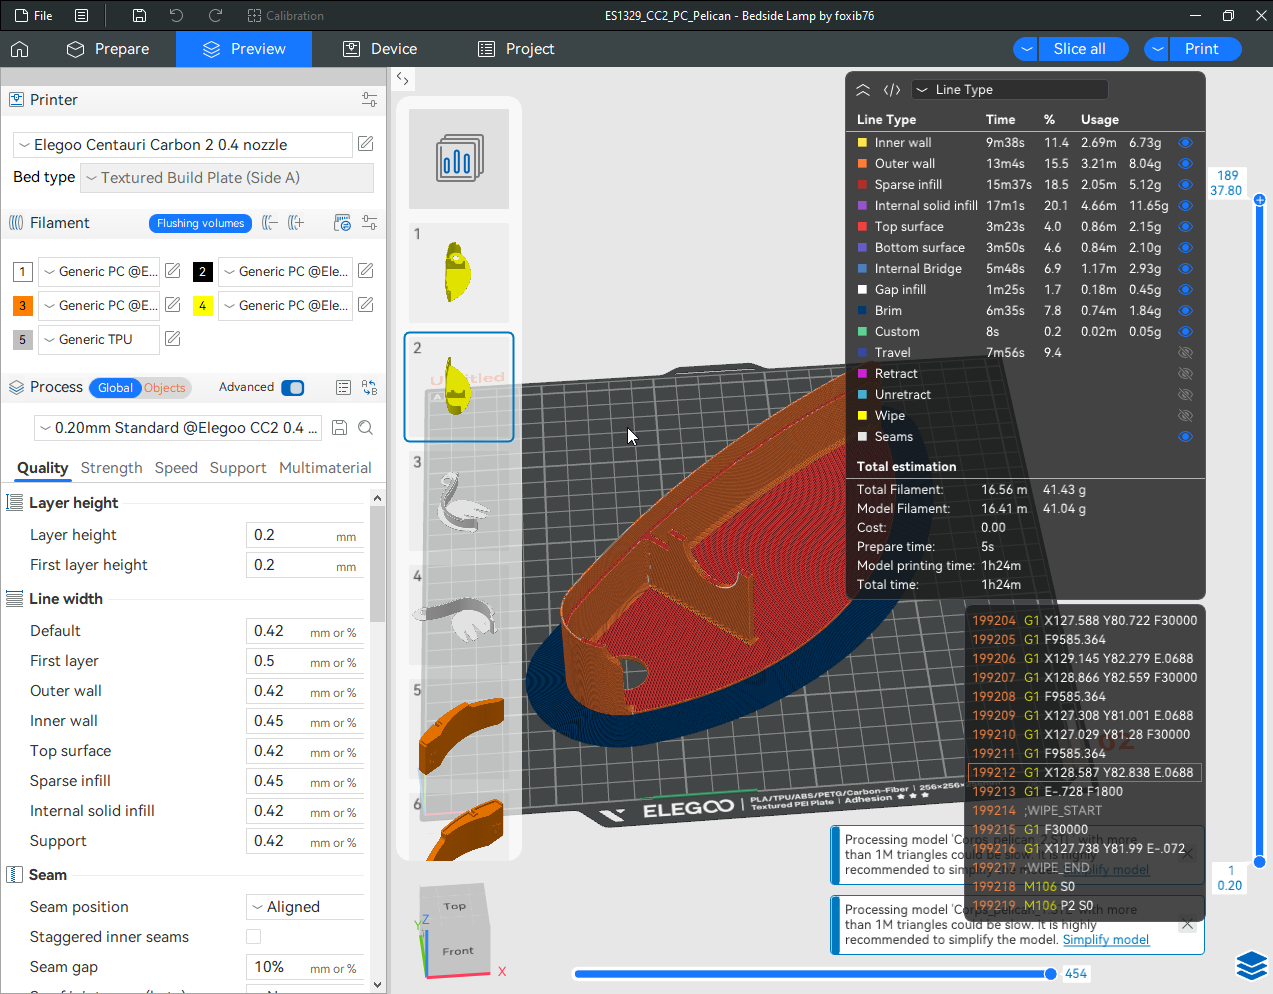Open the Bed type dropdown

[x=227, y=178]
